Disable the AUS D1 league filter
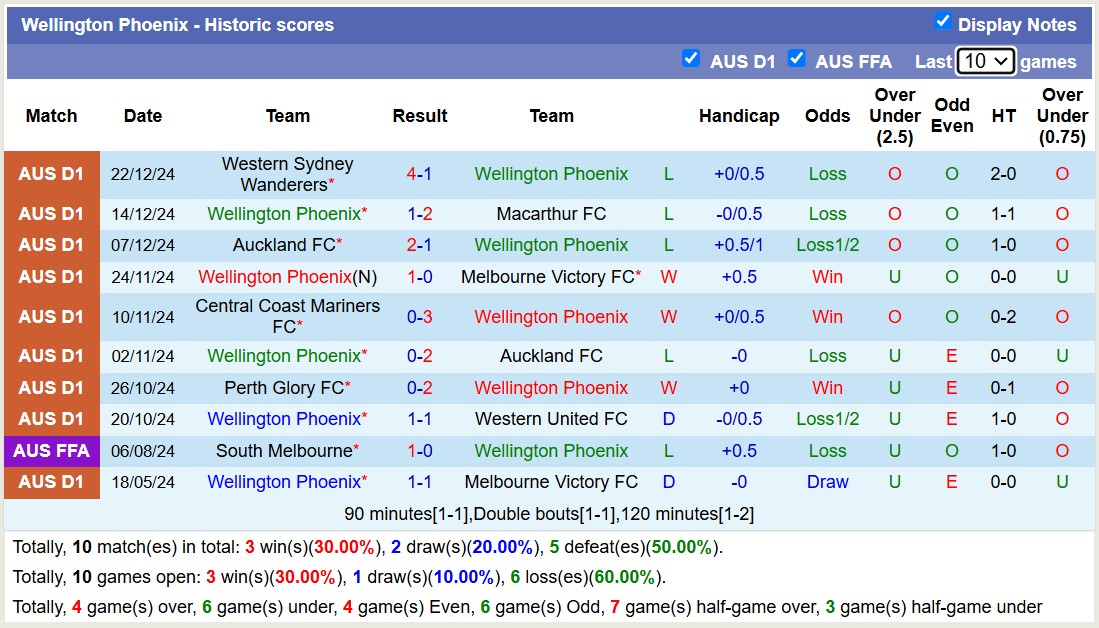Screen dimensions: 1099x628 (x=691, y=59)
